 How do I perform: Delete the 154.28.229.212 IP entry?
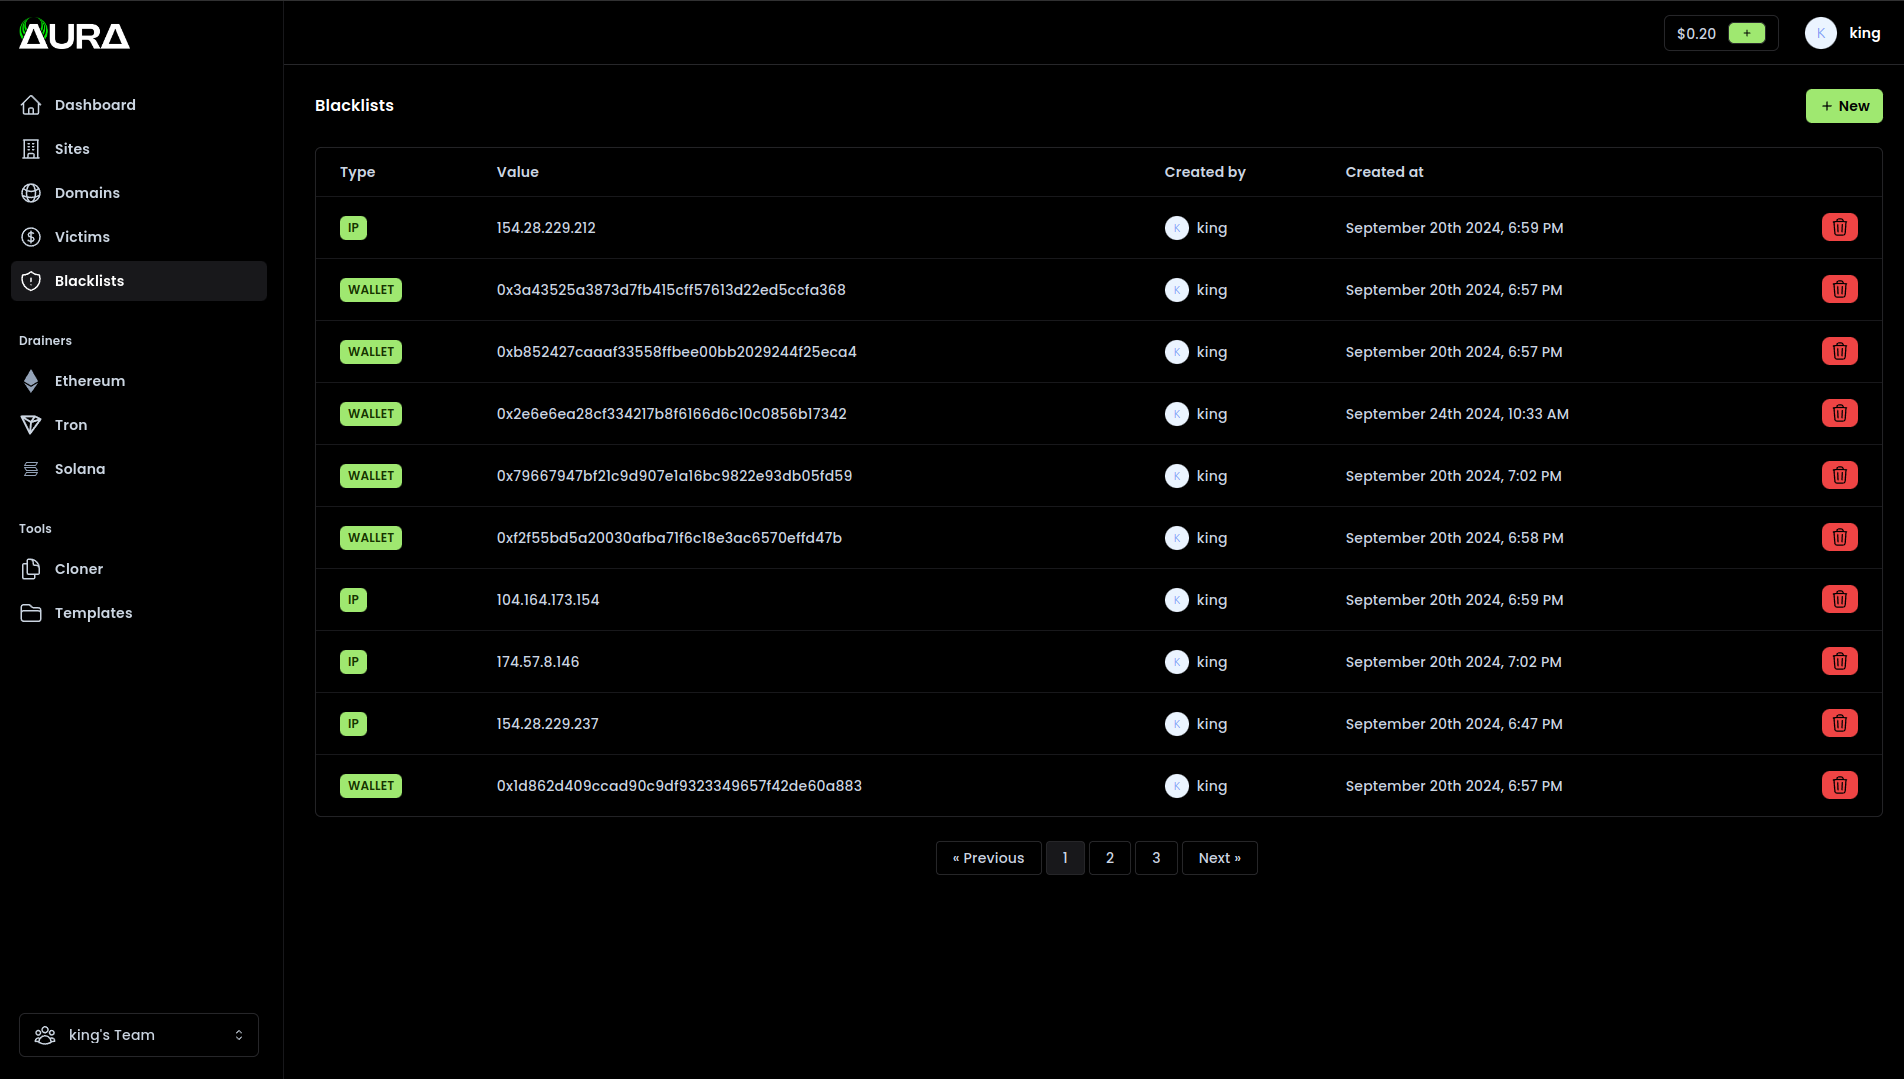tap(1839, 227)
